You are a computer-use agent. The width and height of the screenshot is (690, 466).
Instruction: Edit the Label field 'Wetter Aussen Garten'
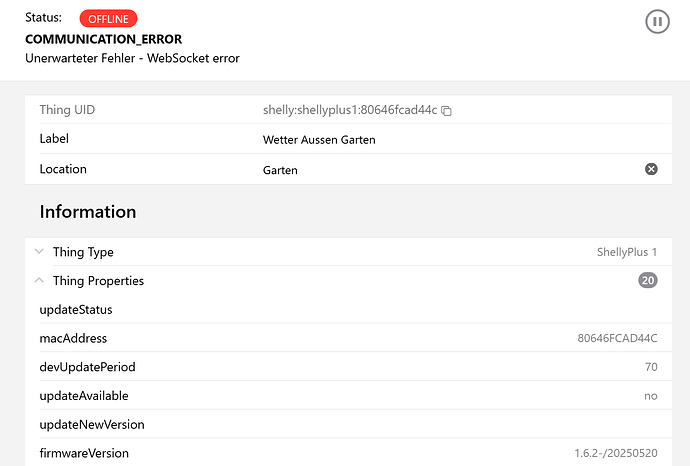click(319, 140)
